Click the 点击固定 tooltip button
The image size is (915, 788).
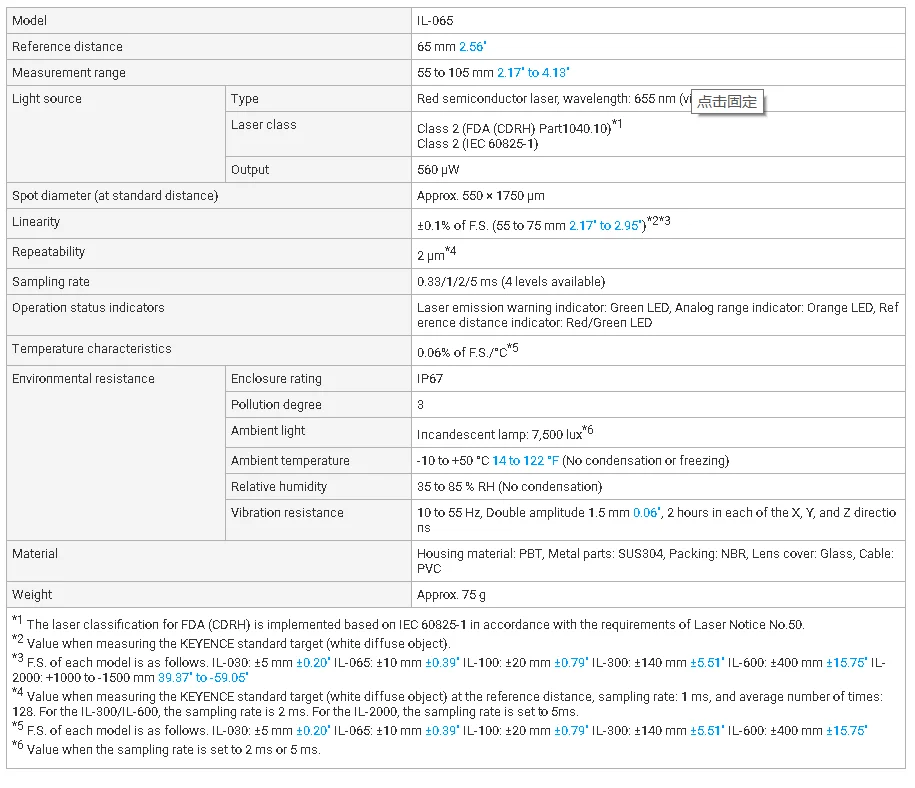[x=727, y=101]
